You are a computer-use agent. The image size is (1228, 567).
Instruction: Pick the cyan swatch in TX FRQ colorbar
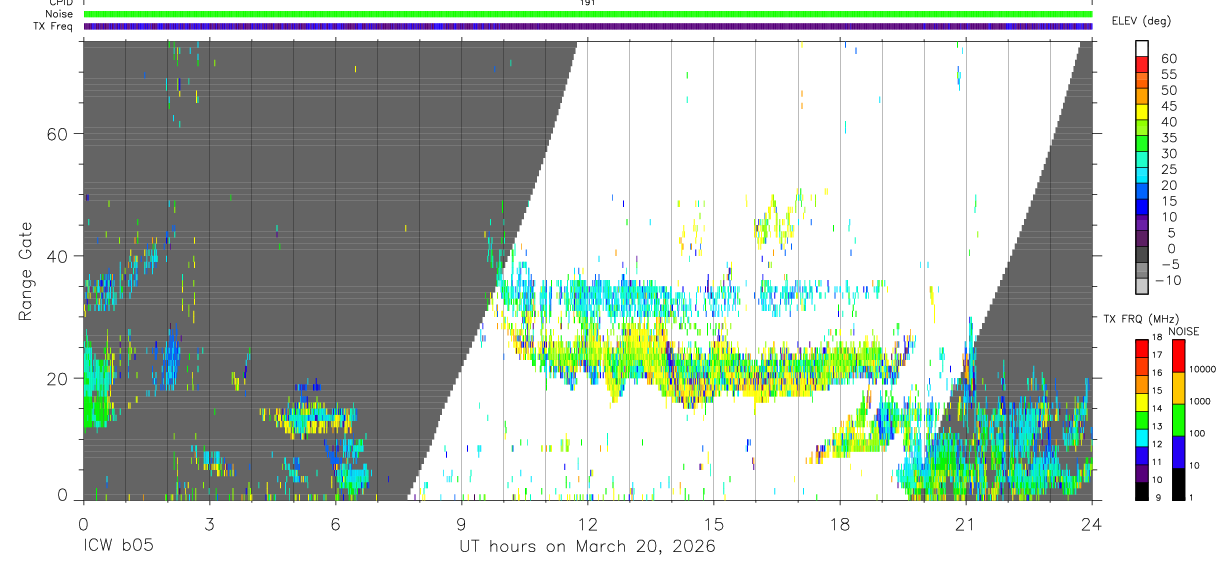pyautogui.click(x=1142, y=437)
